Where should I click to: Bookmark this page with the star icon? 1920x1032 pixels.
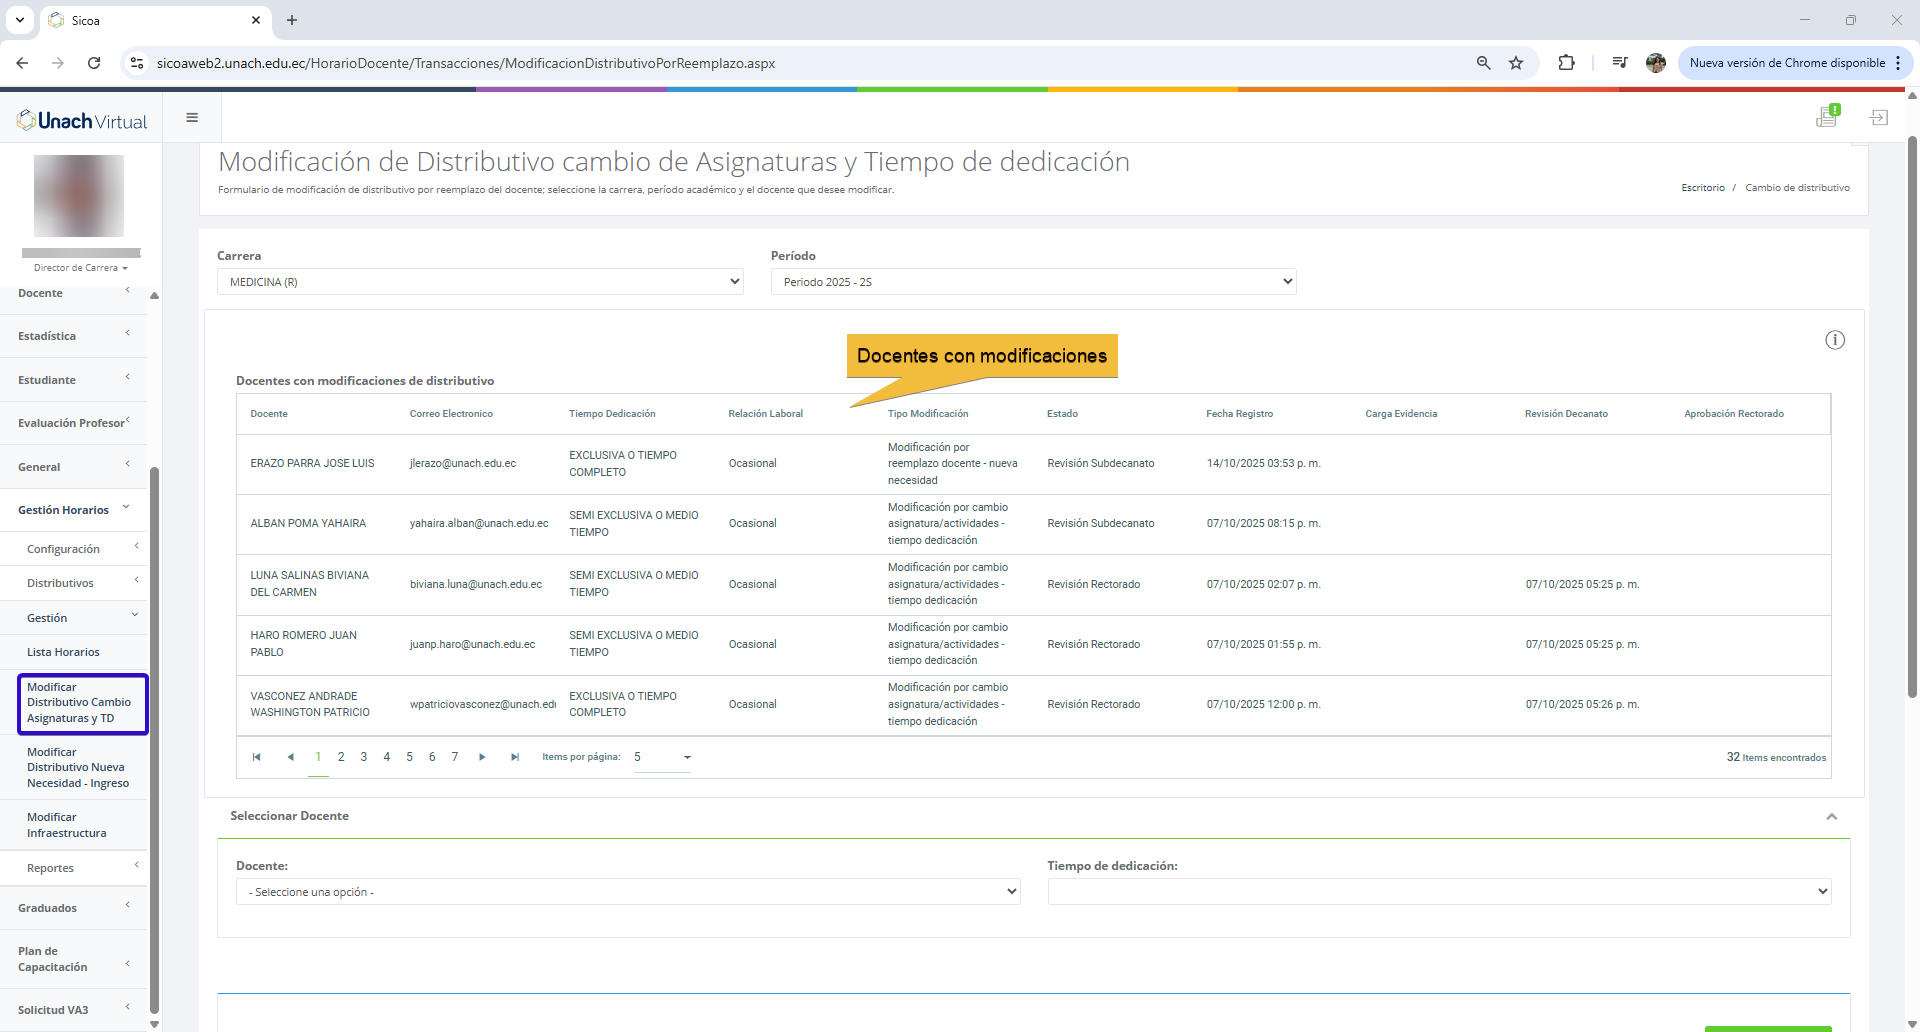1516,63
